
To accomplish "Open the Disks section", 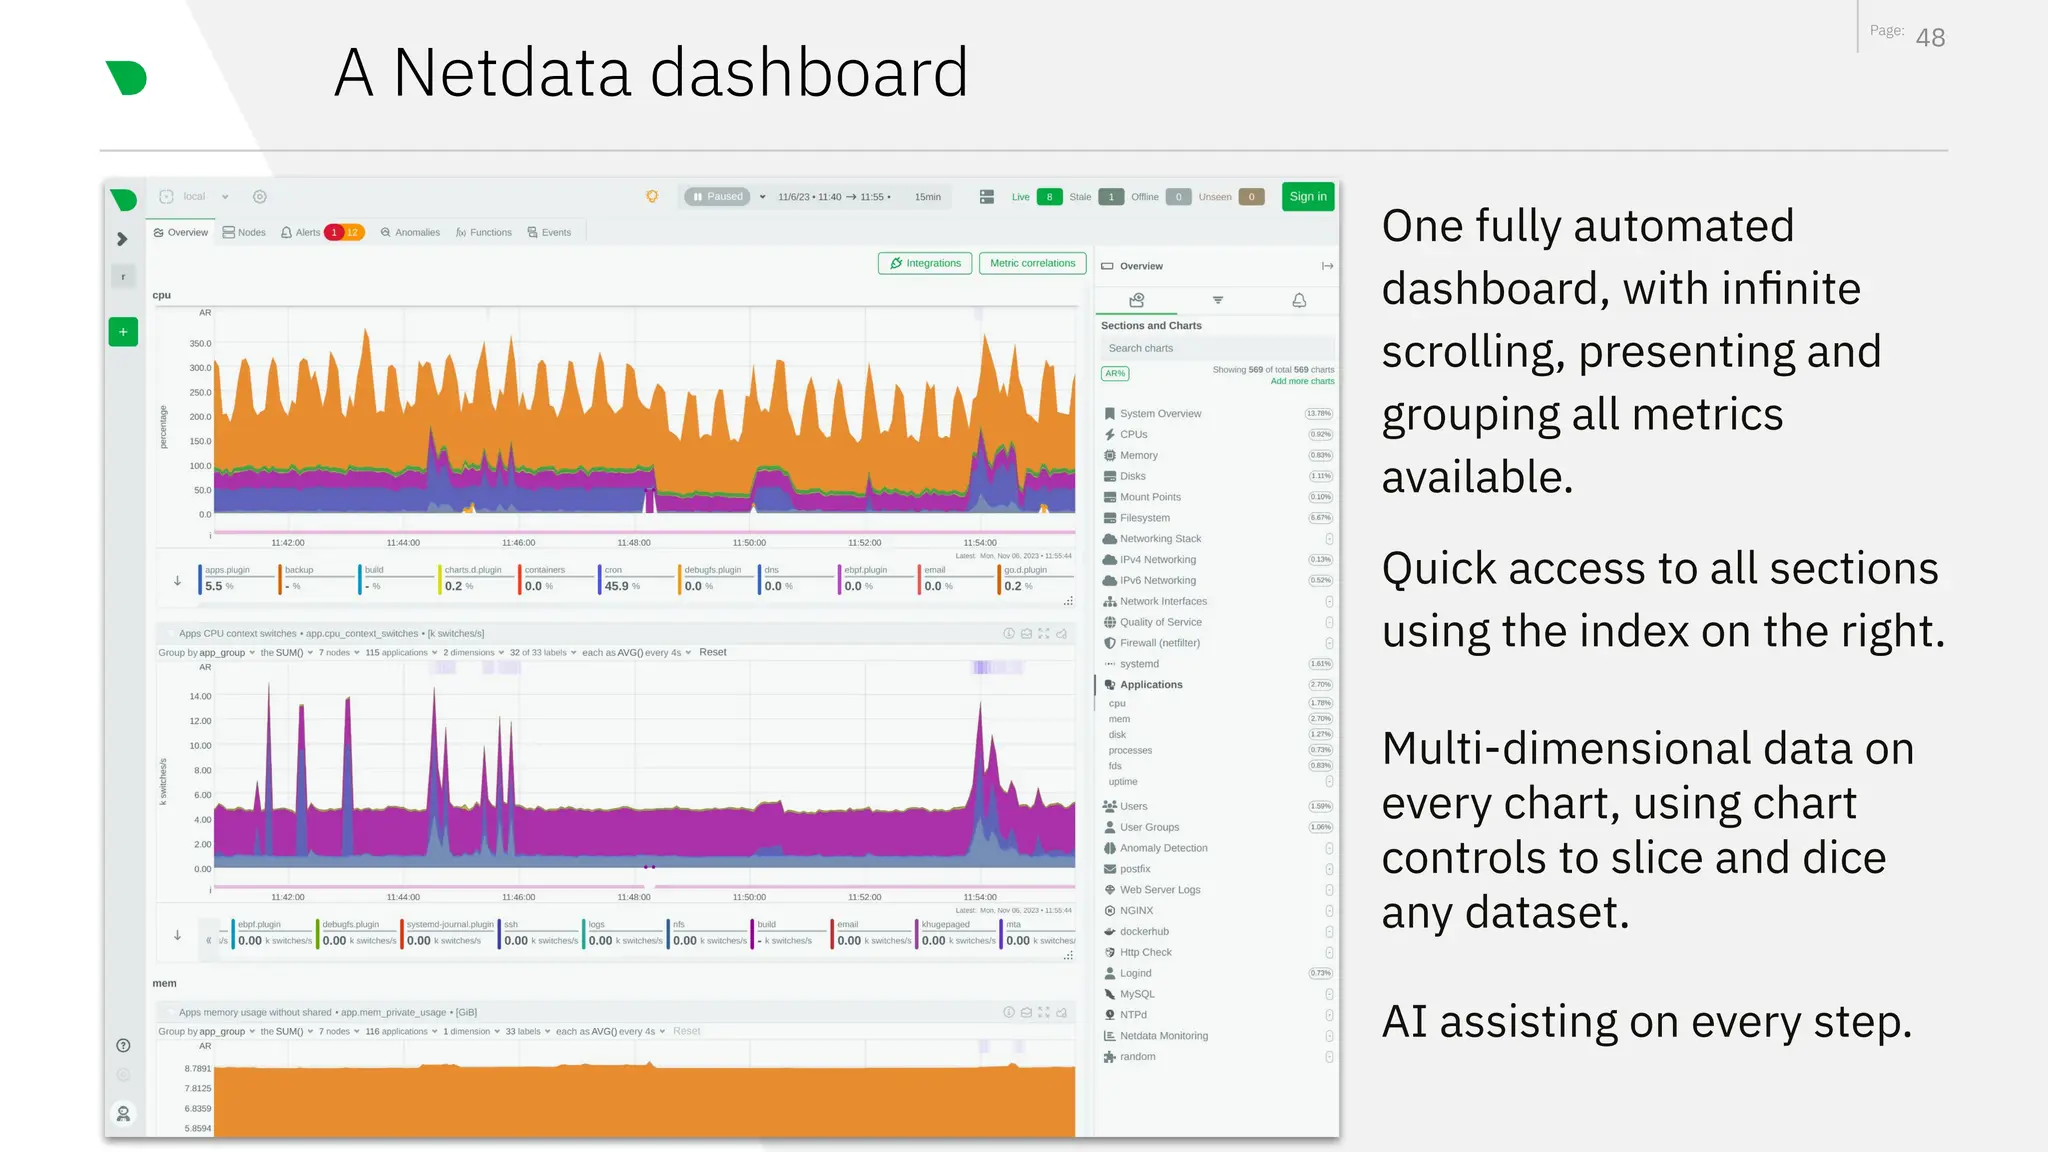I will pyautogui.click(x=1217, y=477).
